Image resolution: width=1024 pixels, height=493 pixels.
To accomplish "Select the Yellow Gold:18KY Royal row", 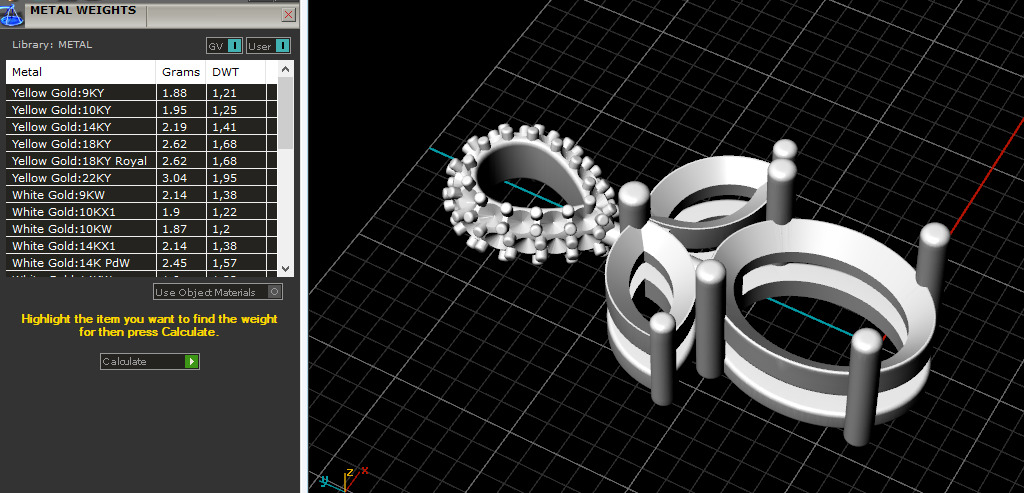I will [142, 161].
